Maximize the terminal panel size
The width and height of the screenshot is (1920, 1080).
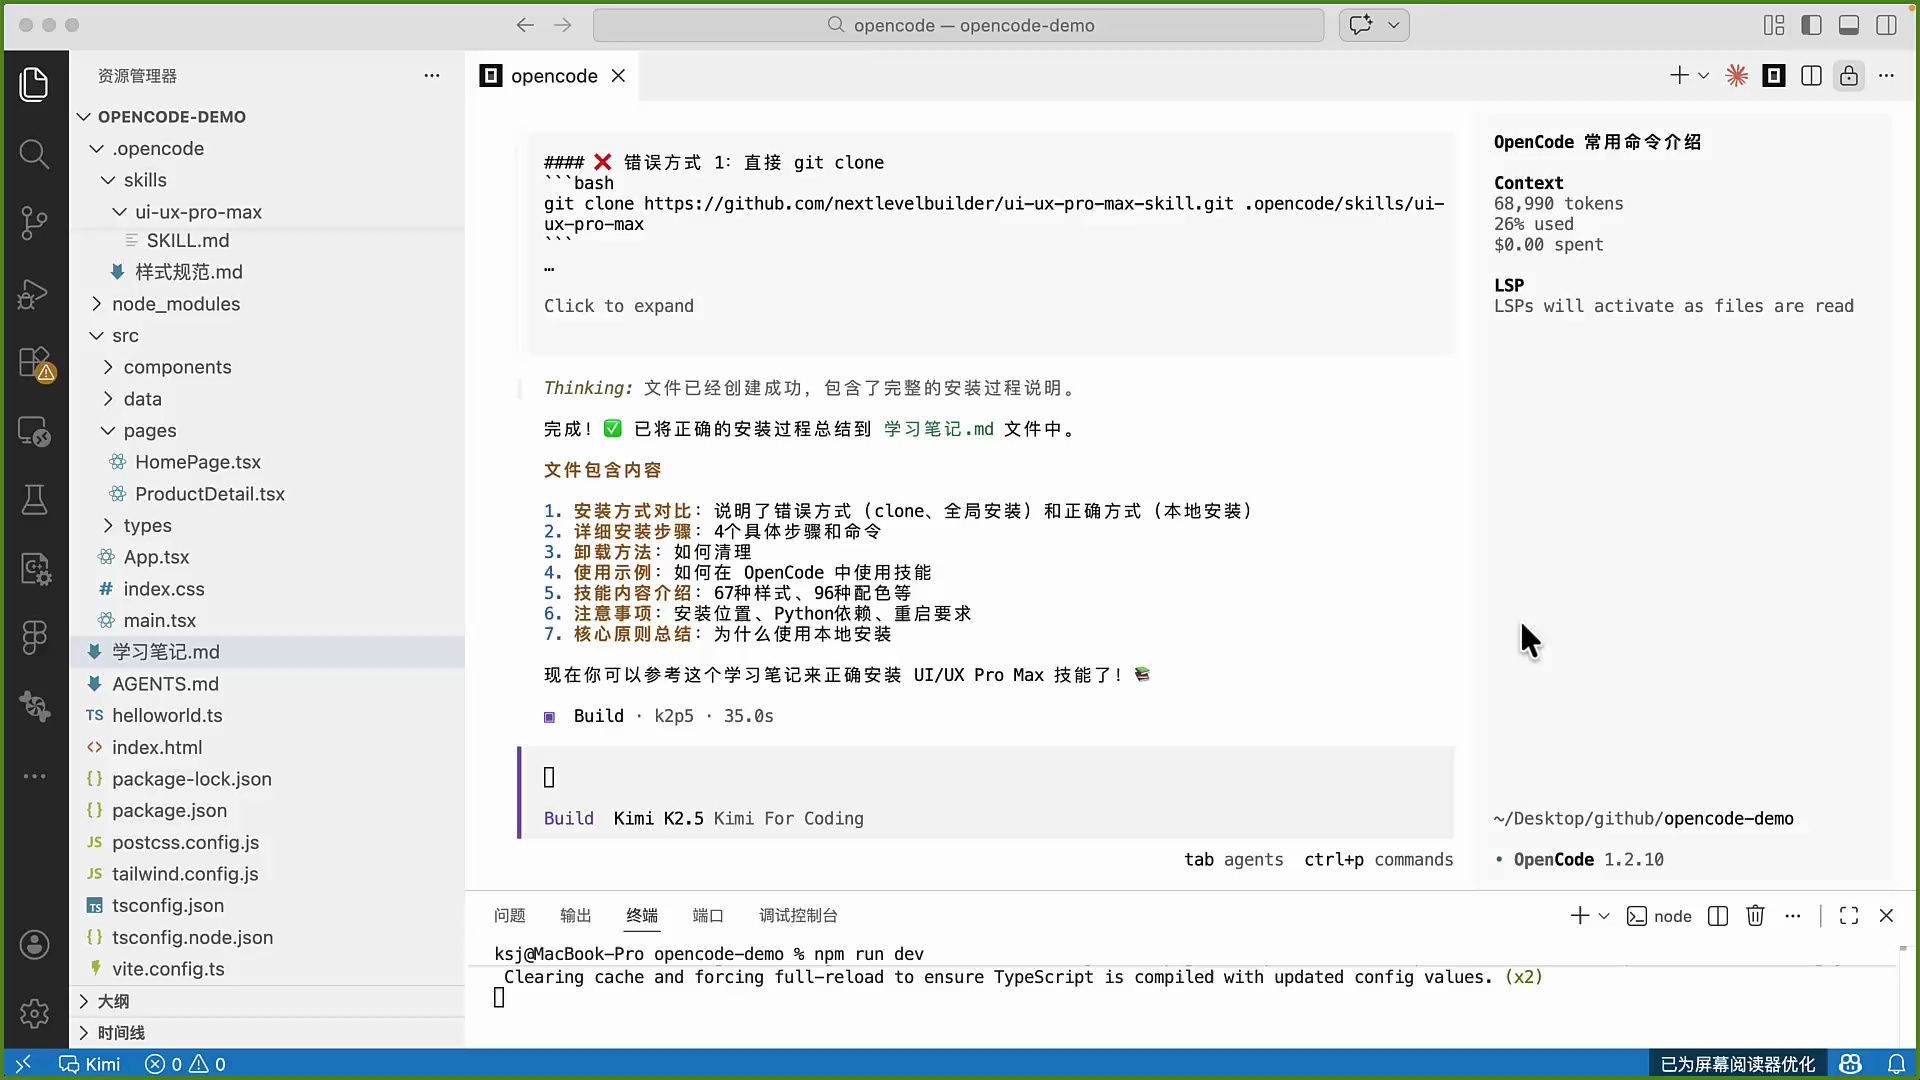(1849, 915)
